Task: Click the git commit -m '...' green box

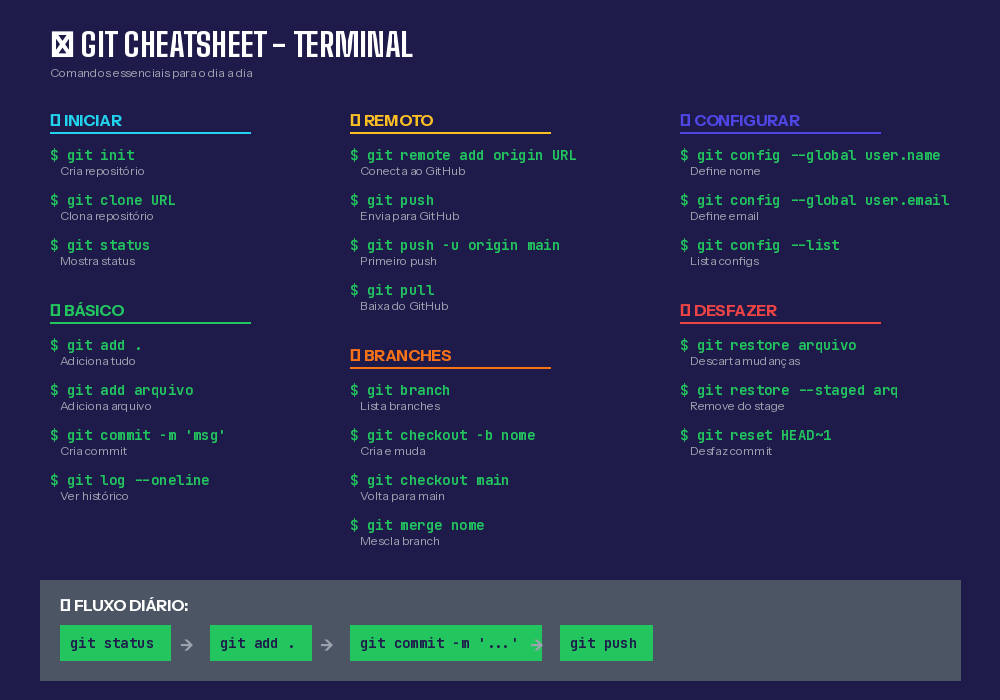Action: pyautogui.click(x=446, y=643)
